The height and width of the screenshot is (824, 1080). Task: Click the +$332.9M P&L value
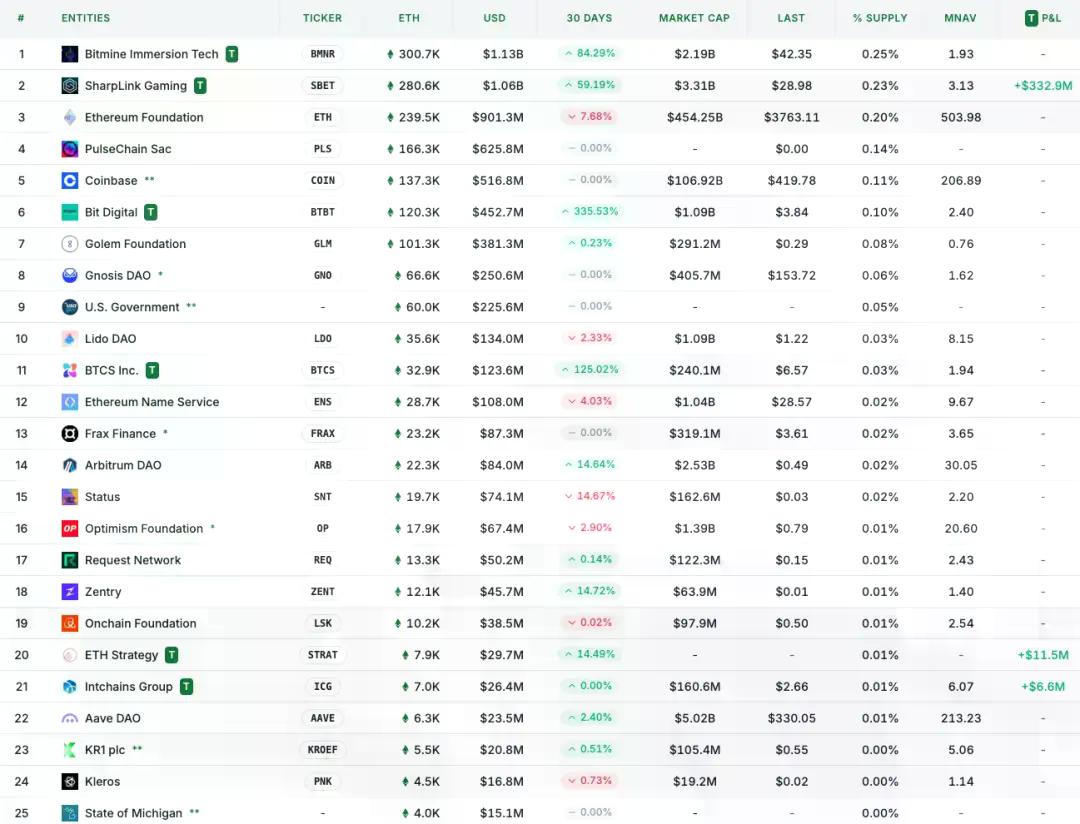click(1043, 85)
